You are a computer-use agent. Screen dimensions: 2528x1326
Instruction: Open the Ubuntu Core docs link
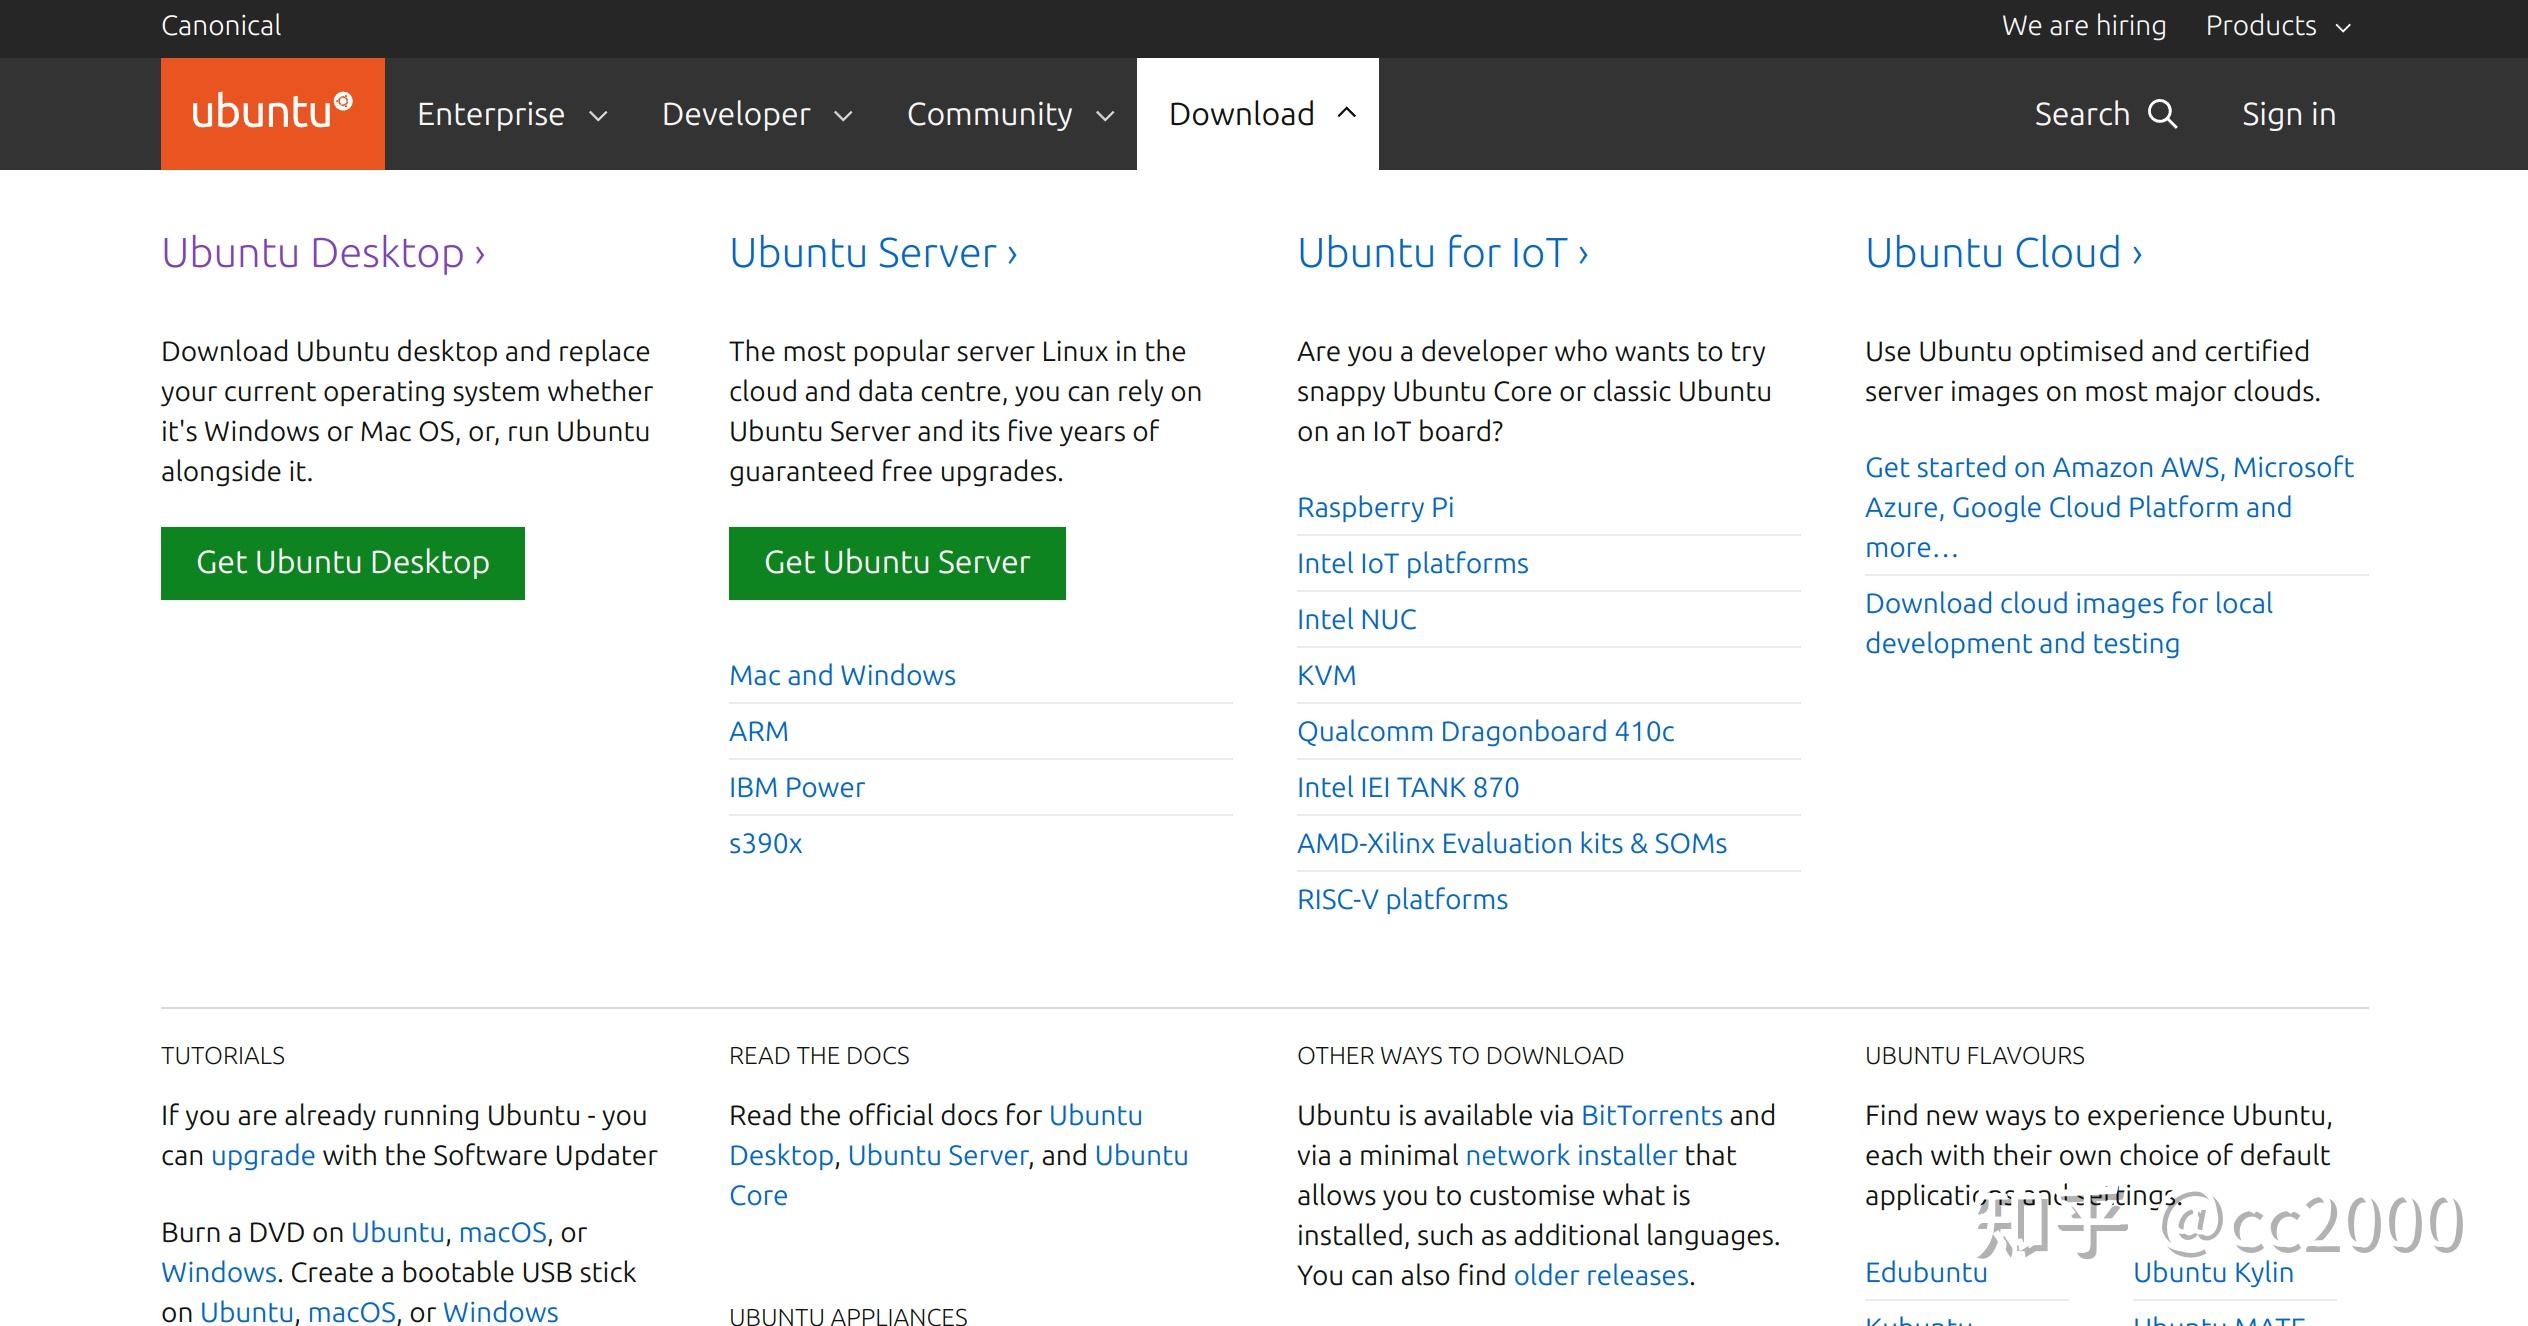[x=959, y=1176]
